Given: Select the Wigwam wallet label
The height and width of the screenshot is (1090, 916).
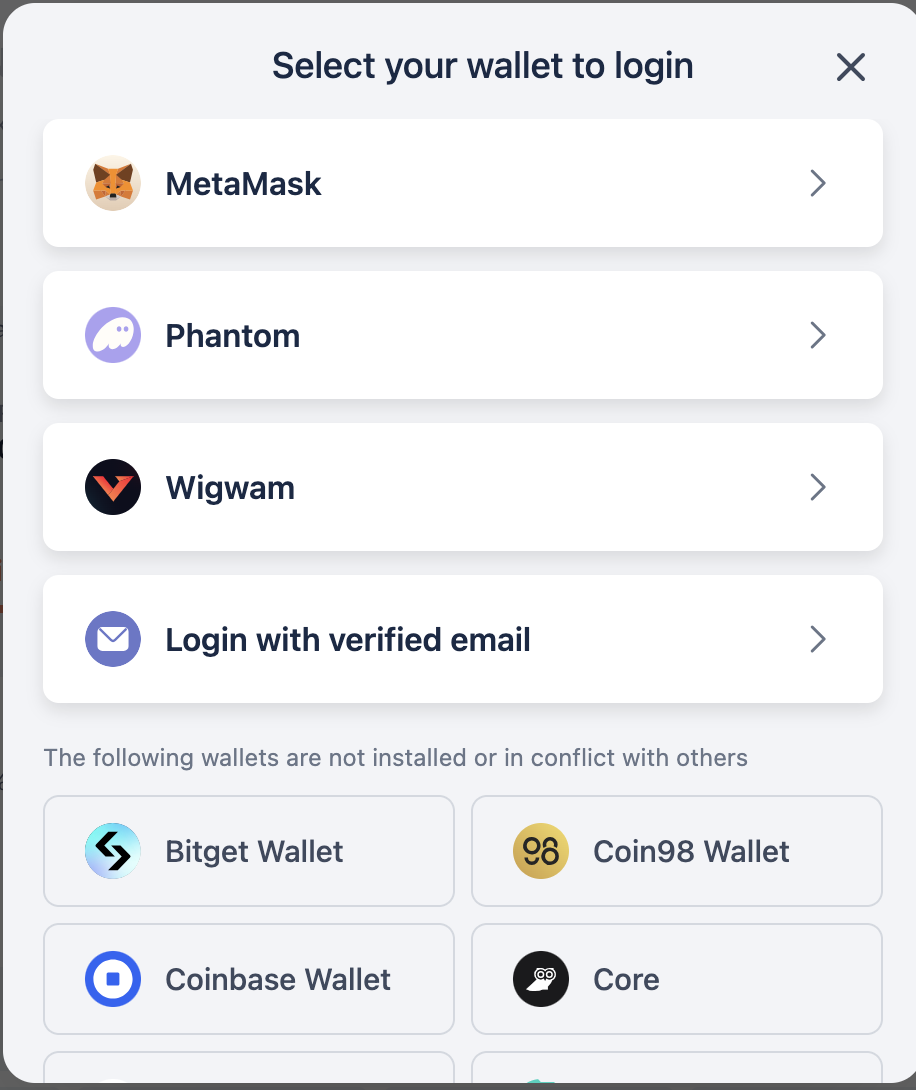Looking at the screenshot, I should point(230,488).
